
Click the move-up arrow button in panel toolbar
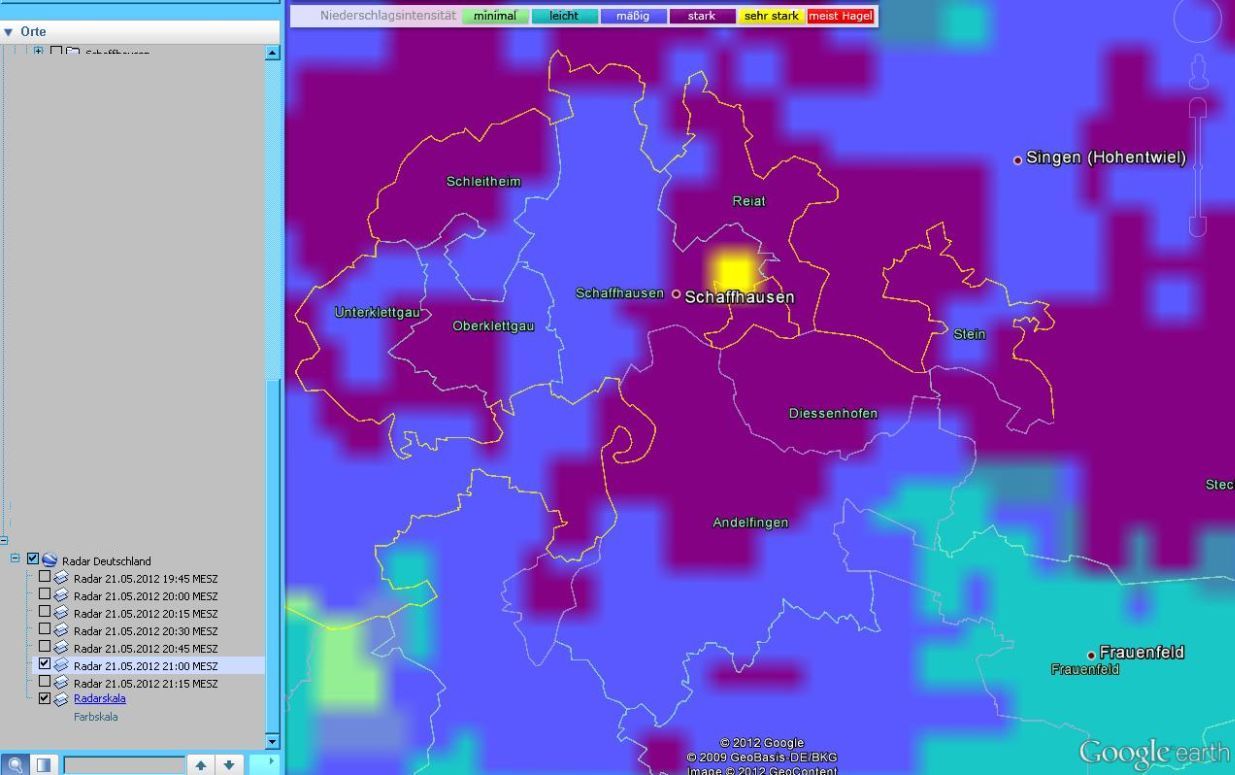[203, 765]
